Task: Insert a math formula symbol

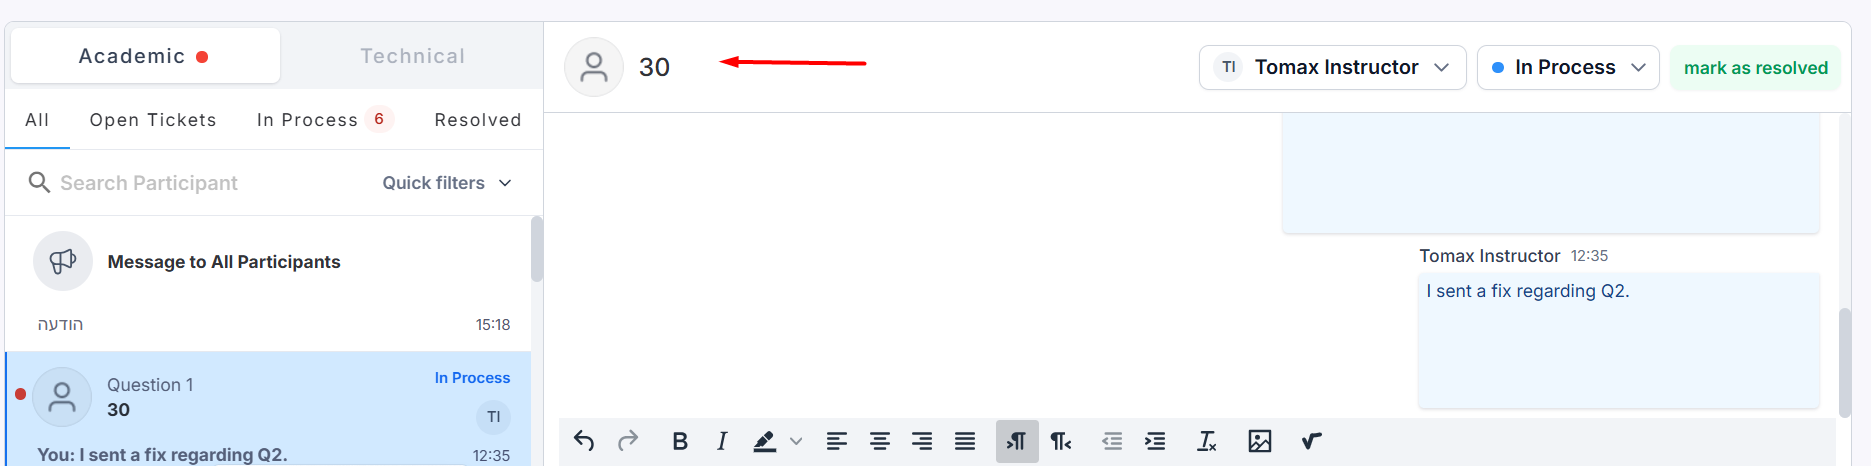Action: 1312,441
